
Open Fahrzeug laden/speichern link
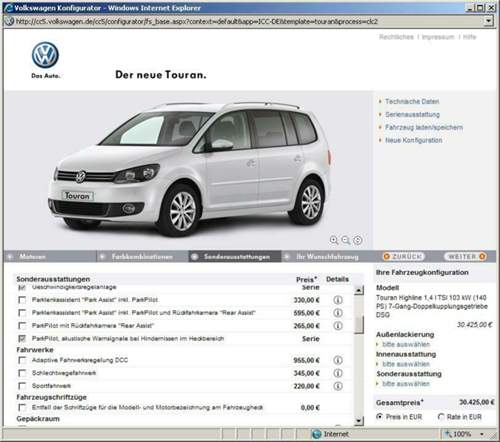tap(424, 127)
